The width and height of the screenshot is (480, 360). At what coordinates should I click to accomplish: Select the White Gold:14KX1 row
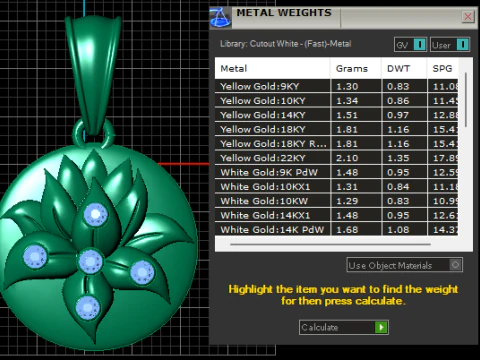click(x=336, y=215)
